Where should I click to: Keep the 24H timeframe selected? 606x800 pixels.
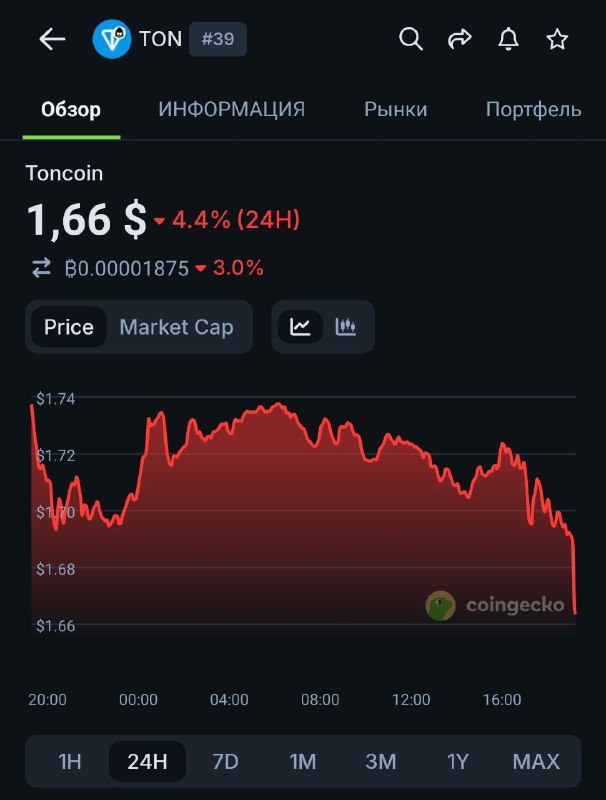click(147, 761)
